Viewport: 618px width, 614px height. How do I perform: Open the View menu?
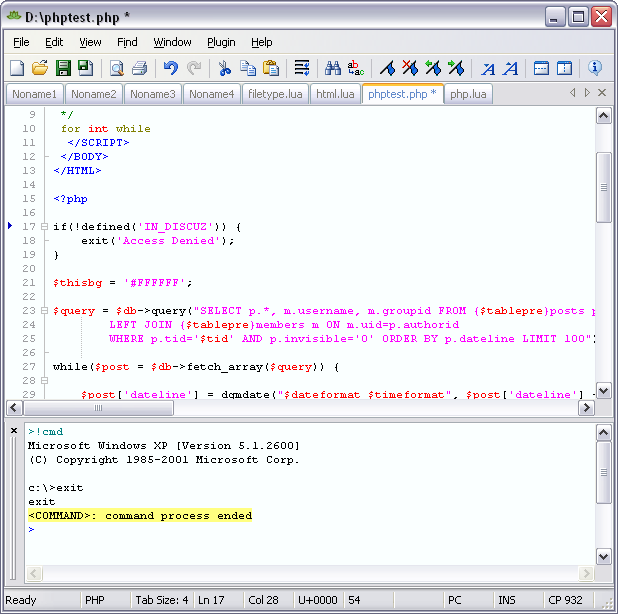(90, 42)
